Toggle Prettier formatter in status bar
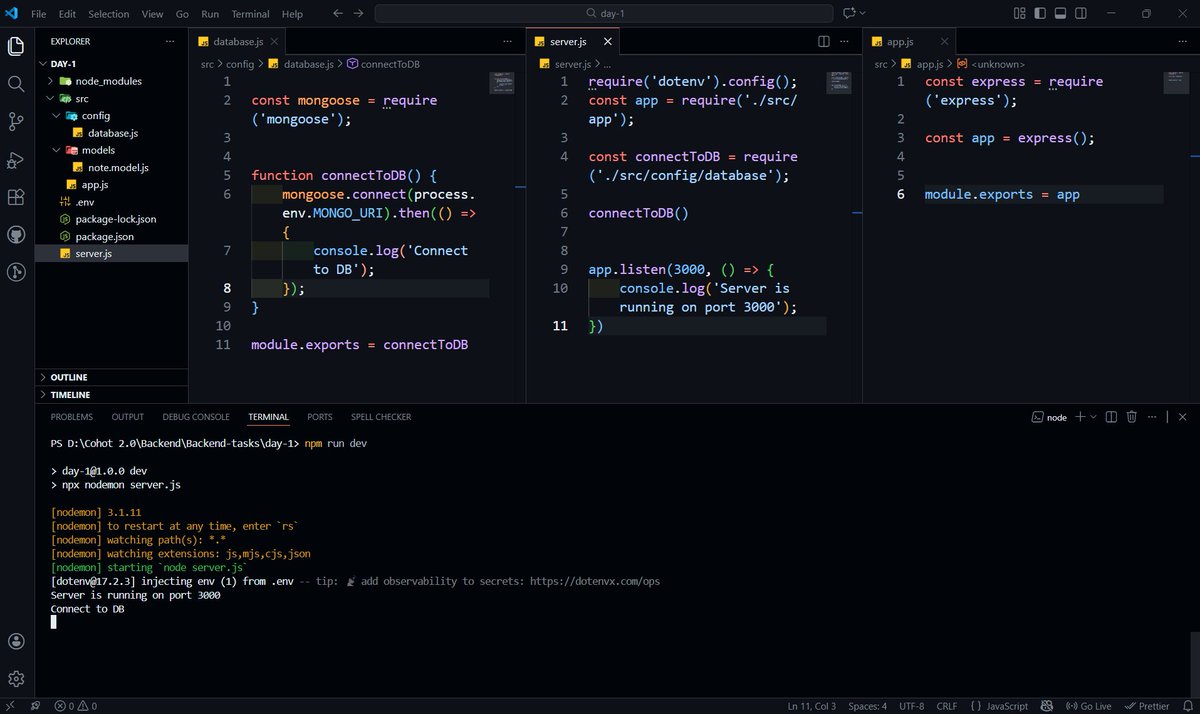This screenshot has width=1200, height=714. point(1148,706)
